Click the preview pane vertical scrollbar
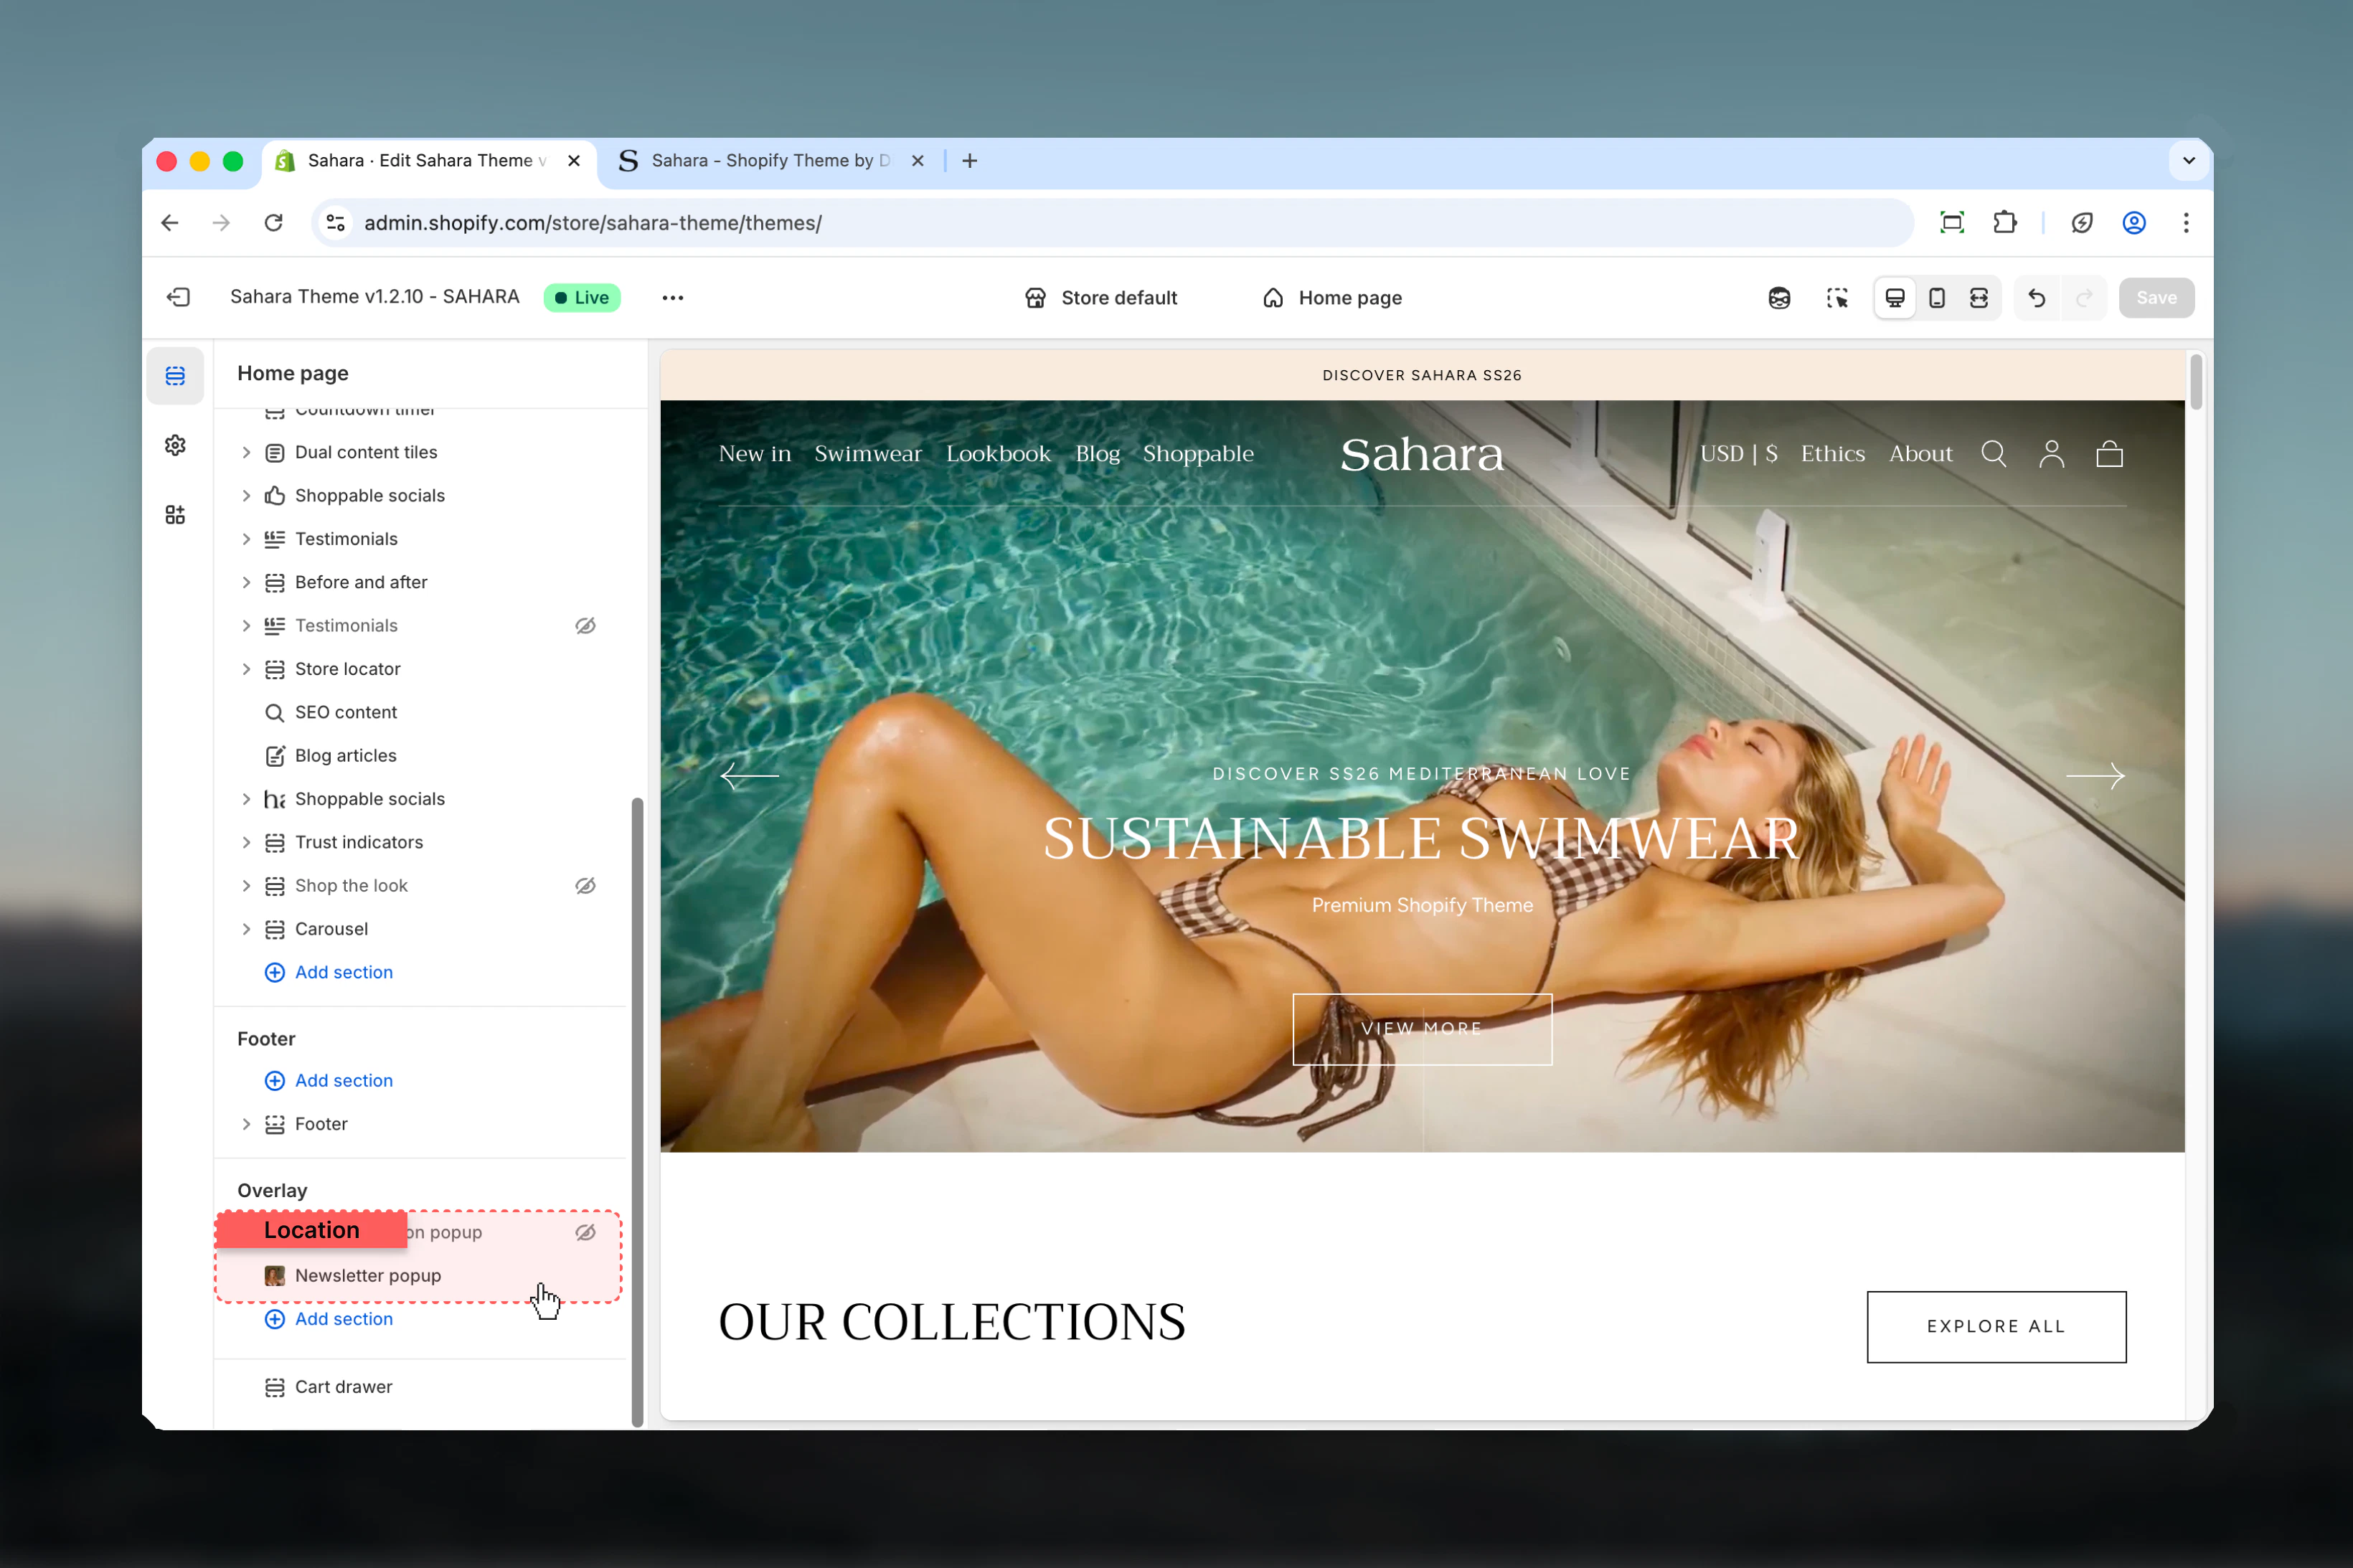The height and width of the screenshot is (1568, 2353). [x=2196, y=382]
